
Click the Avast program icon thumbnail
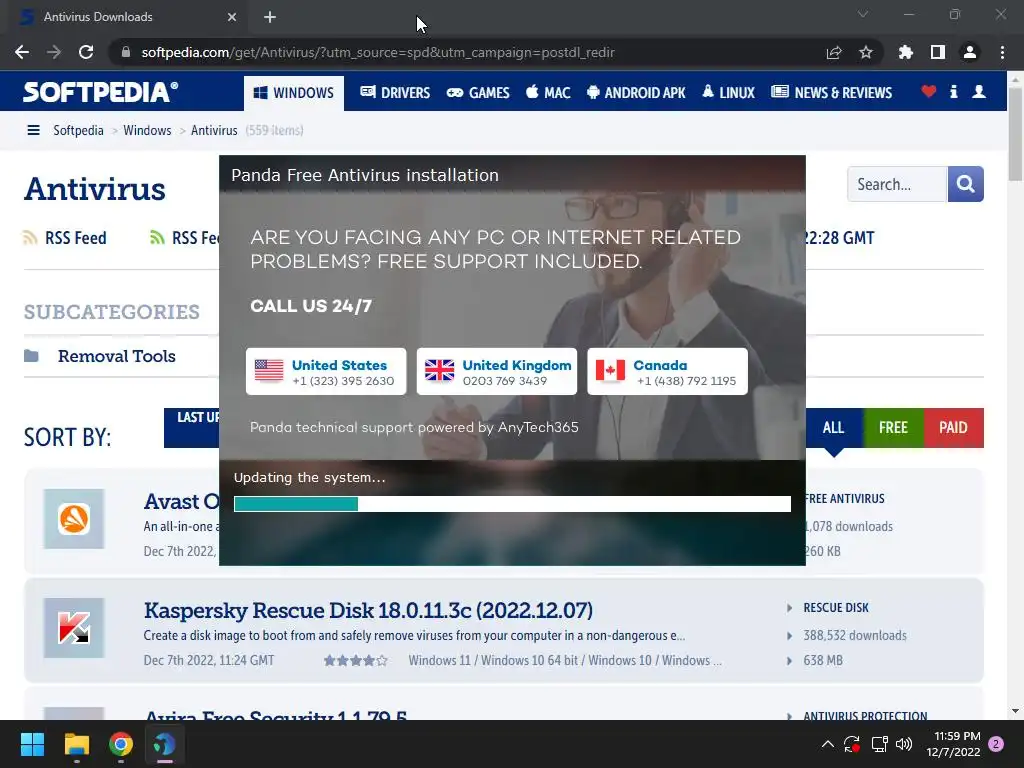74,519
